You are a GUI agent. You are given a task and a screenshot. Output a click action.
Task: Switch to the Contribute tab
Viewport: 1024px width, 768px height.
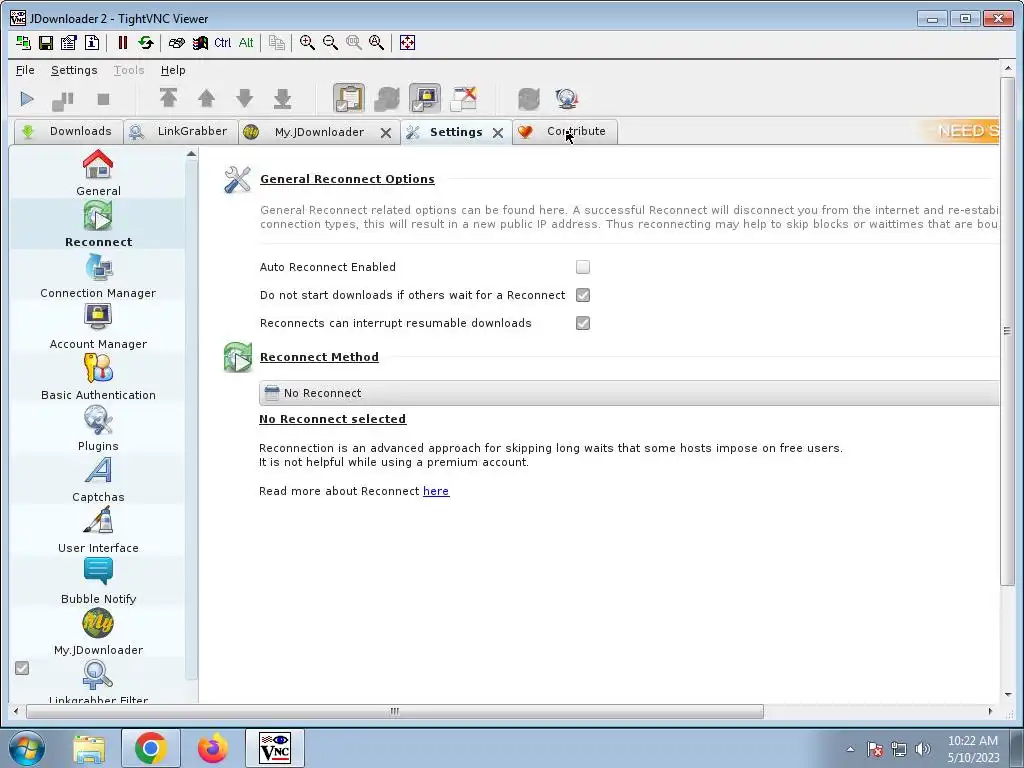tap(565, 131)
